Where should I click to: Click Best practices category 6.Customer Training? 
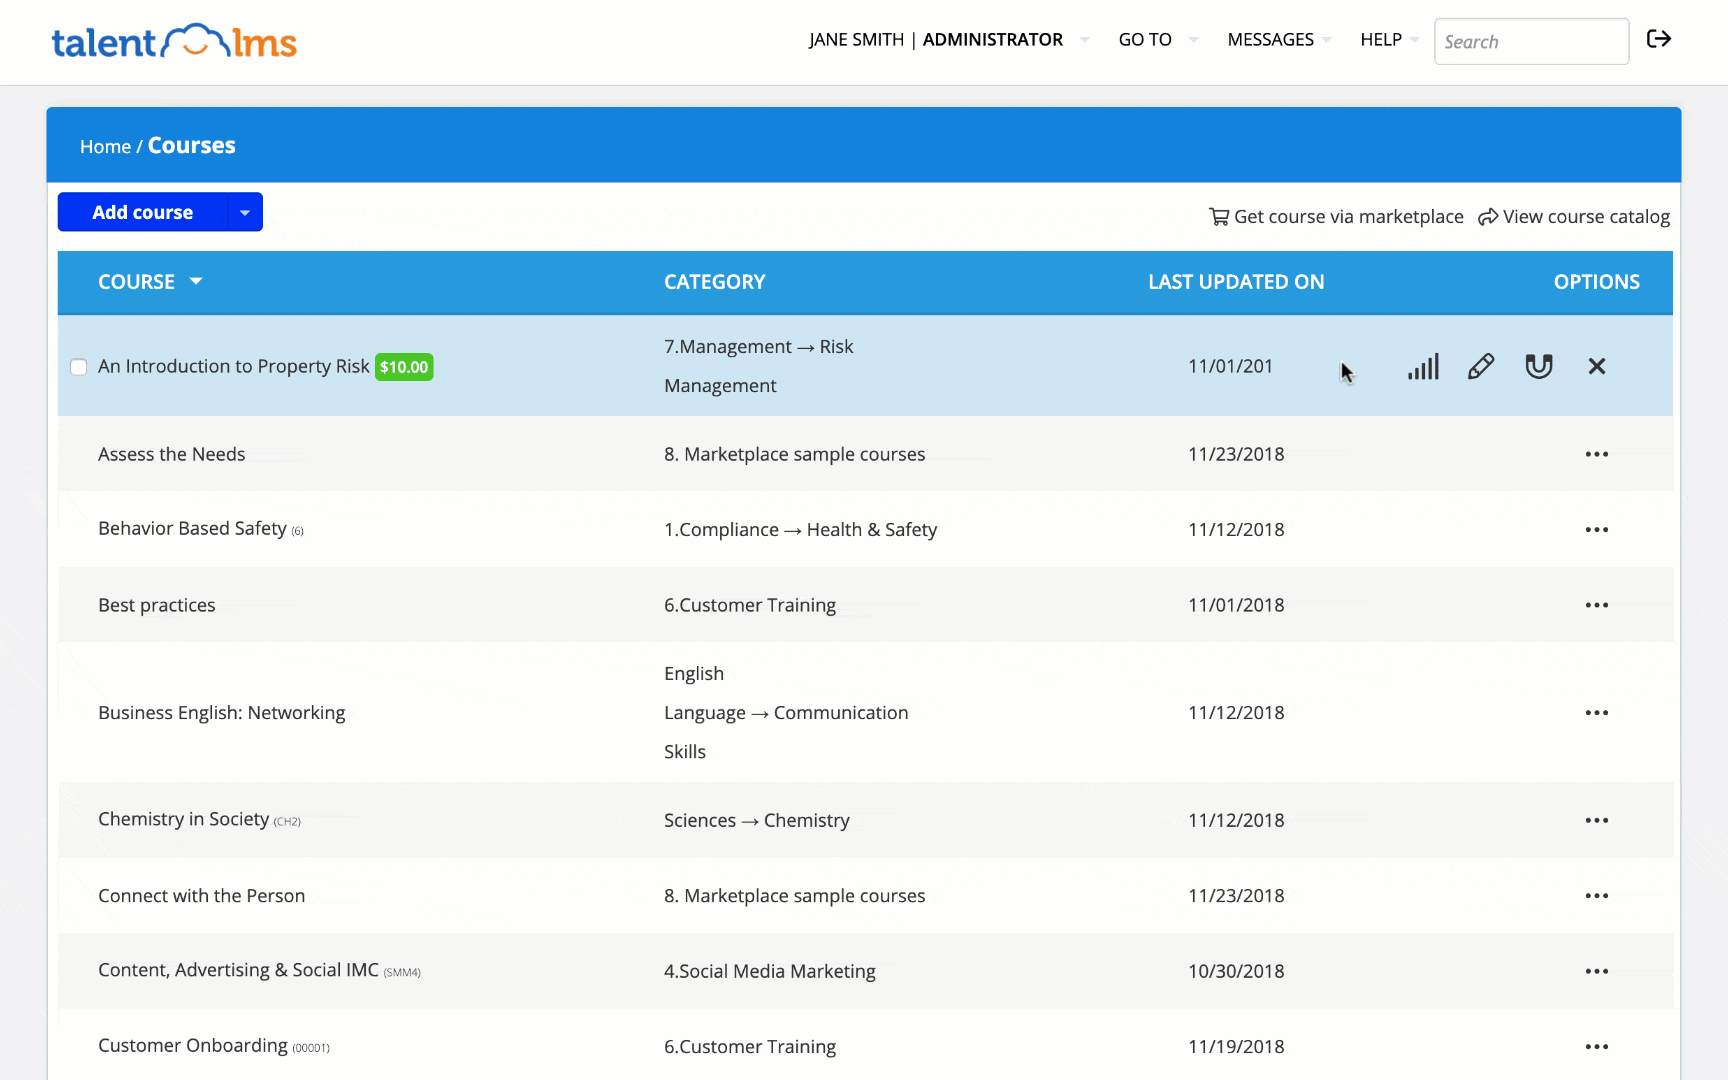(750, 605)
